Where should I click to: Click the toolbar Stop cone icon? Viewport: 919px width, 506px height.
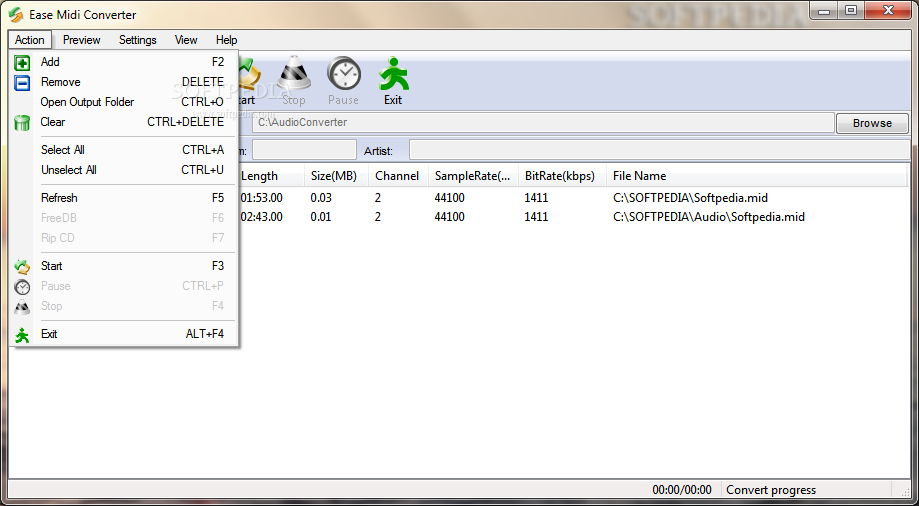(294, 73)
